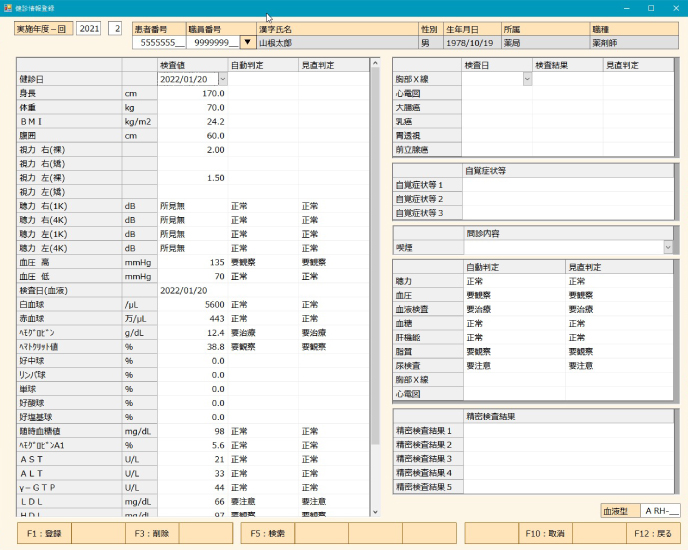Click 見直判定 cell for ヘモグロビン row
The image size is (688, 550).
click(x=334, y=333)
